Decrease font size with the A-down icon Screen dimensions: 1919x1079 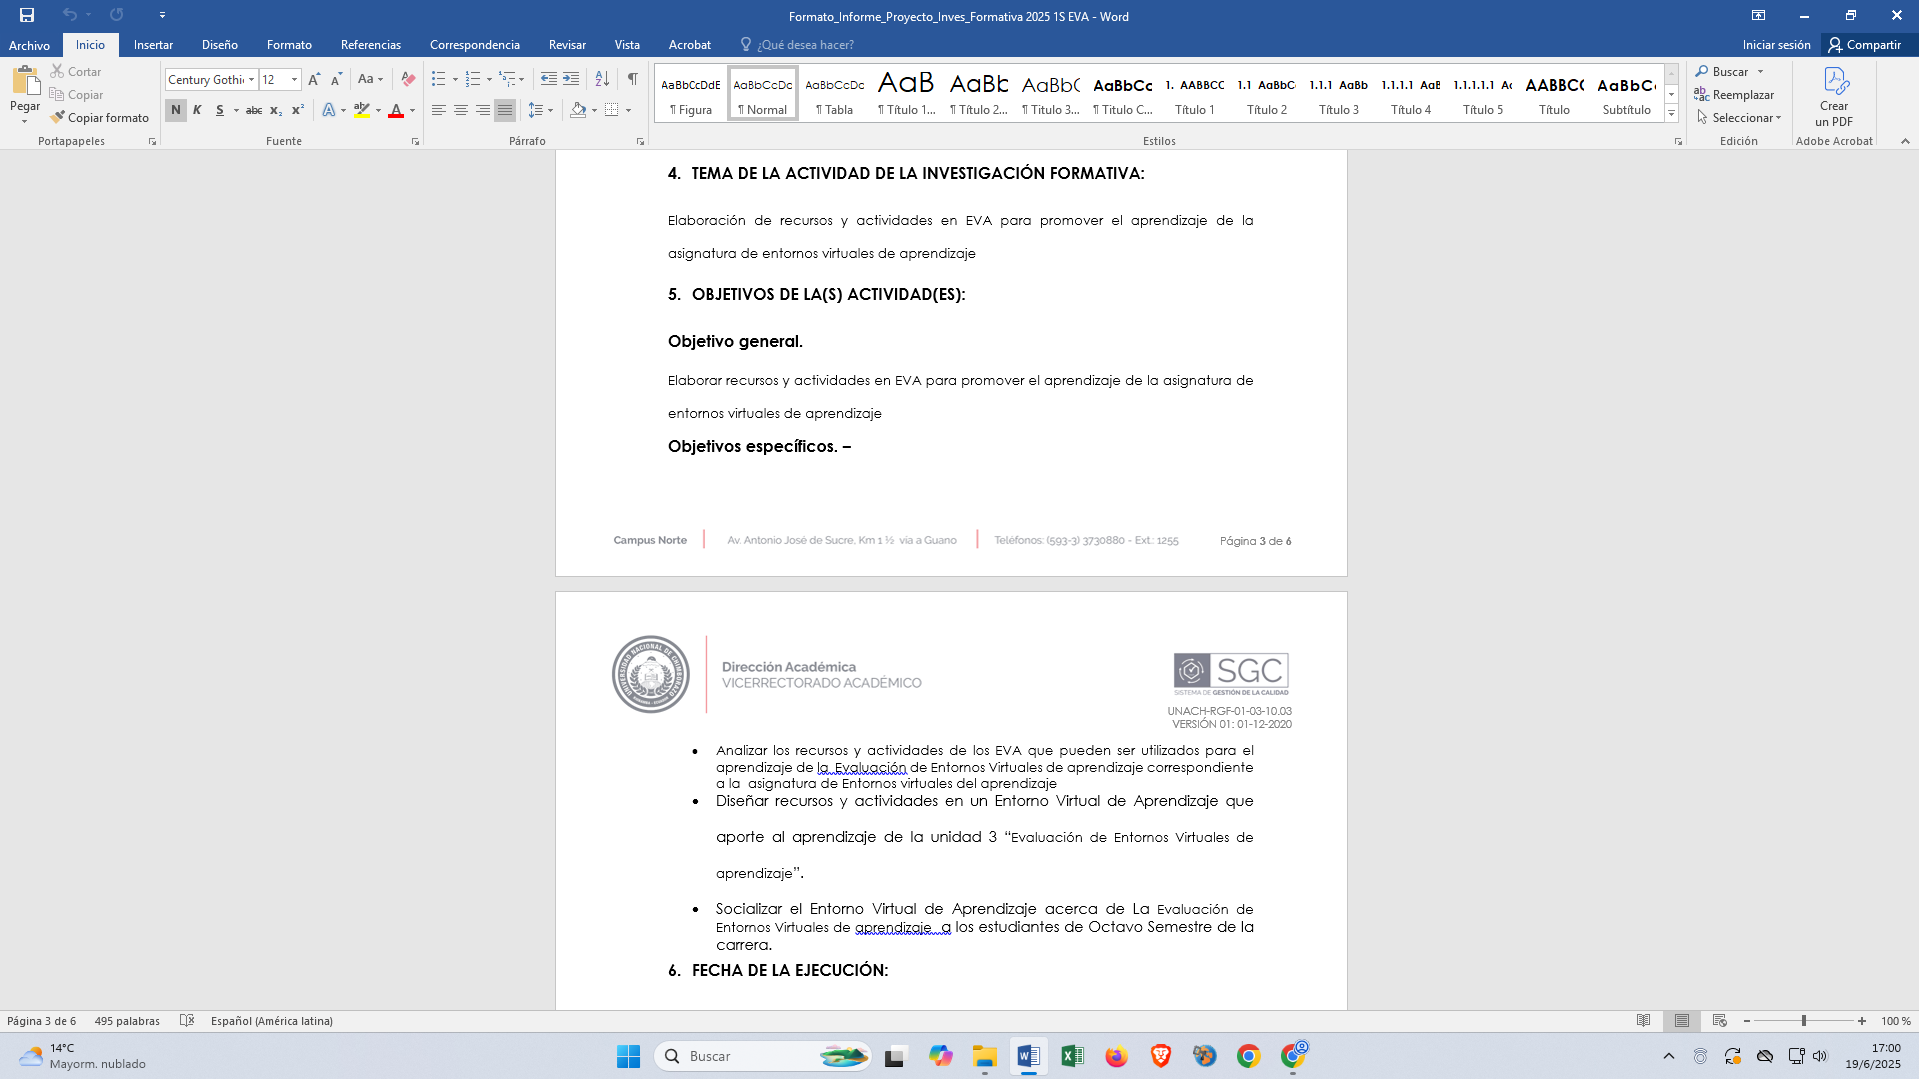pyautogui.click(x=336, y=79)
